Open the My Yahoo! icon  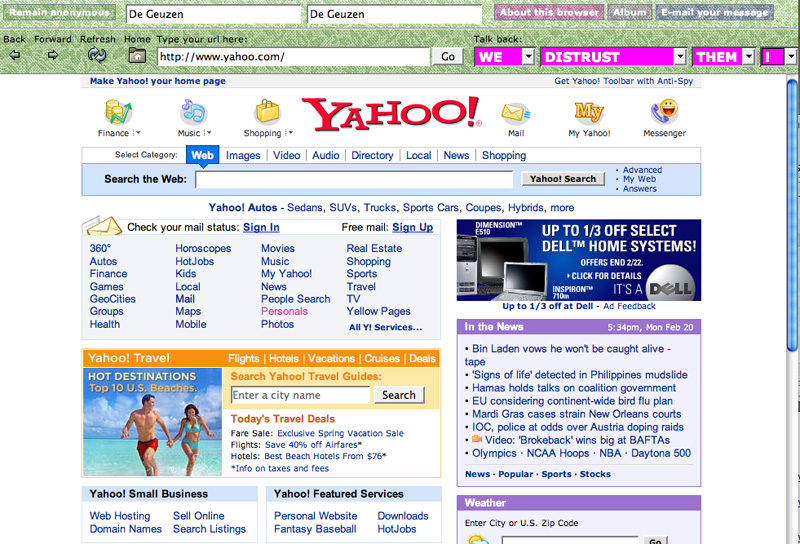click(x=589, y=112)
